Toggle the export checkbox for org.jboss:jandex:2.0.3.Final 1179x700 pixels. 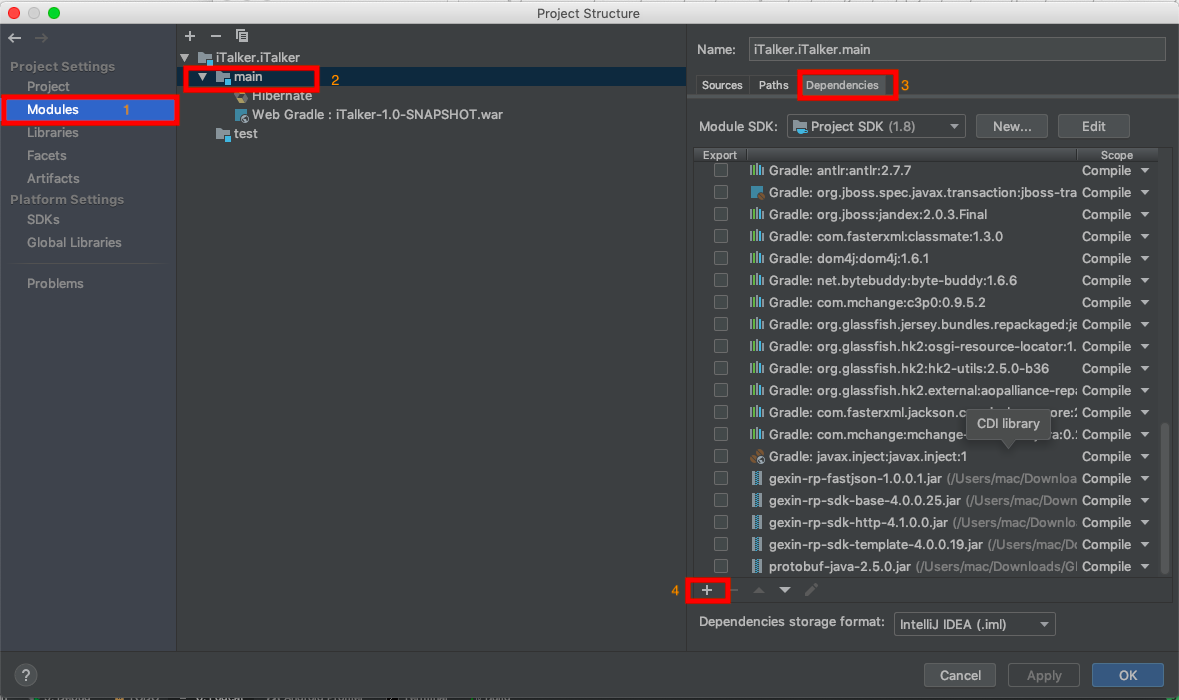click(721, 214)
